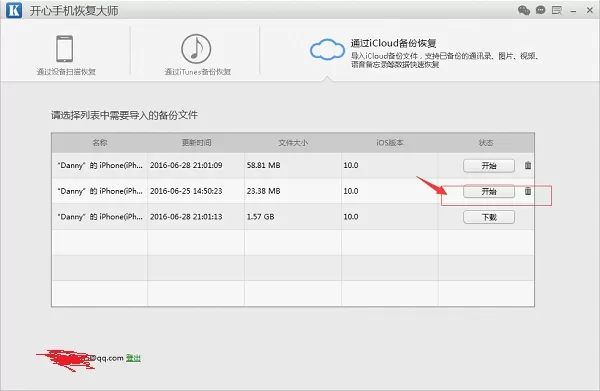Click the app logo K icon
Image resolution: width=600 pixels, height=391 pixels.
click(x=14, y=10)
